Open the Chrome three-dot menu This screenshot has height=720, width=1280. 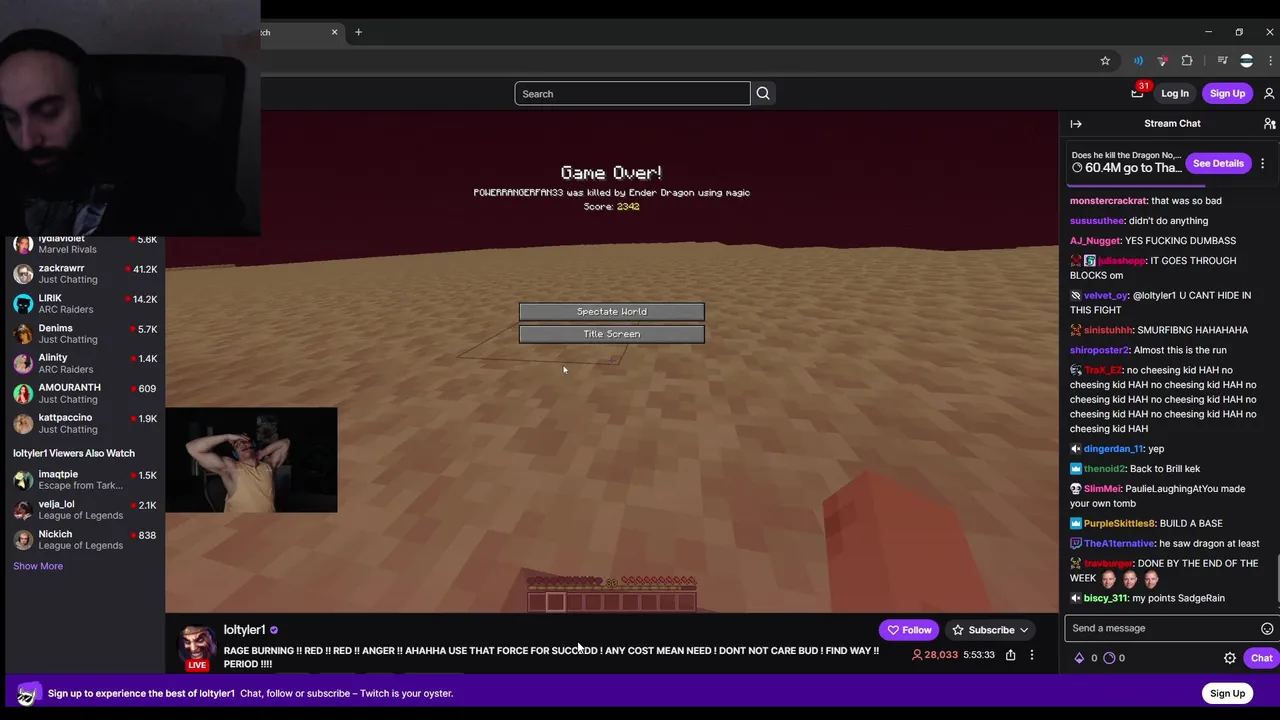[1270, 61]
